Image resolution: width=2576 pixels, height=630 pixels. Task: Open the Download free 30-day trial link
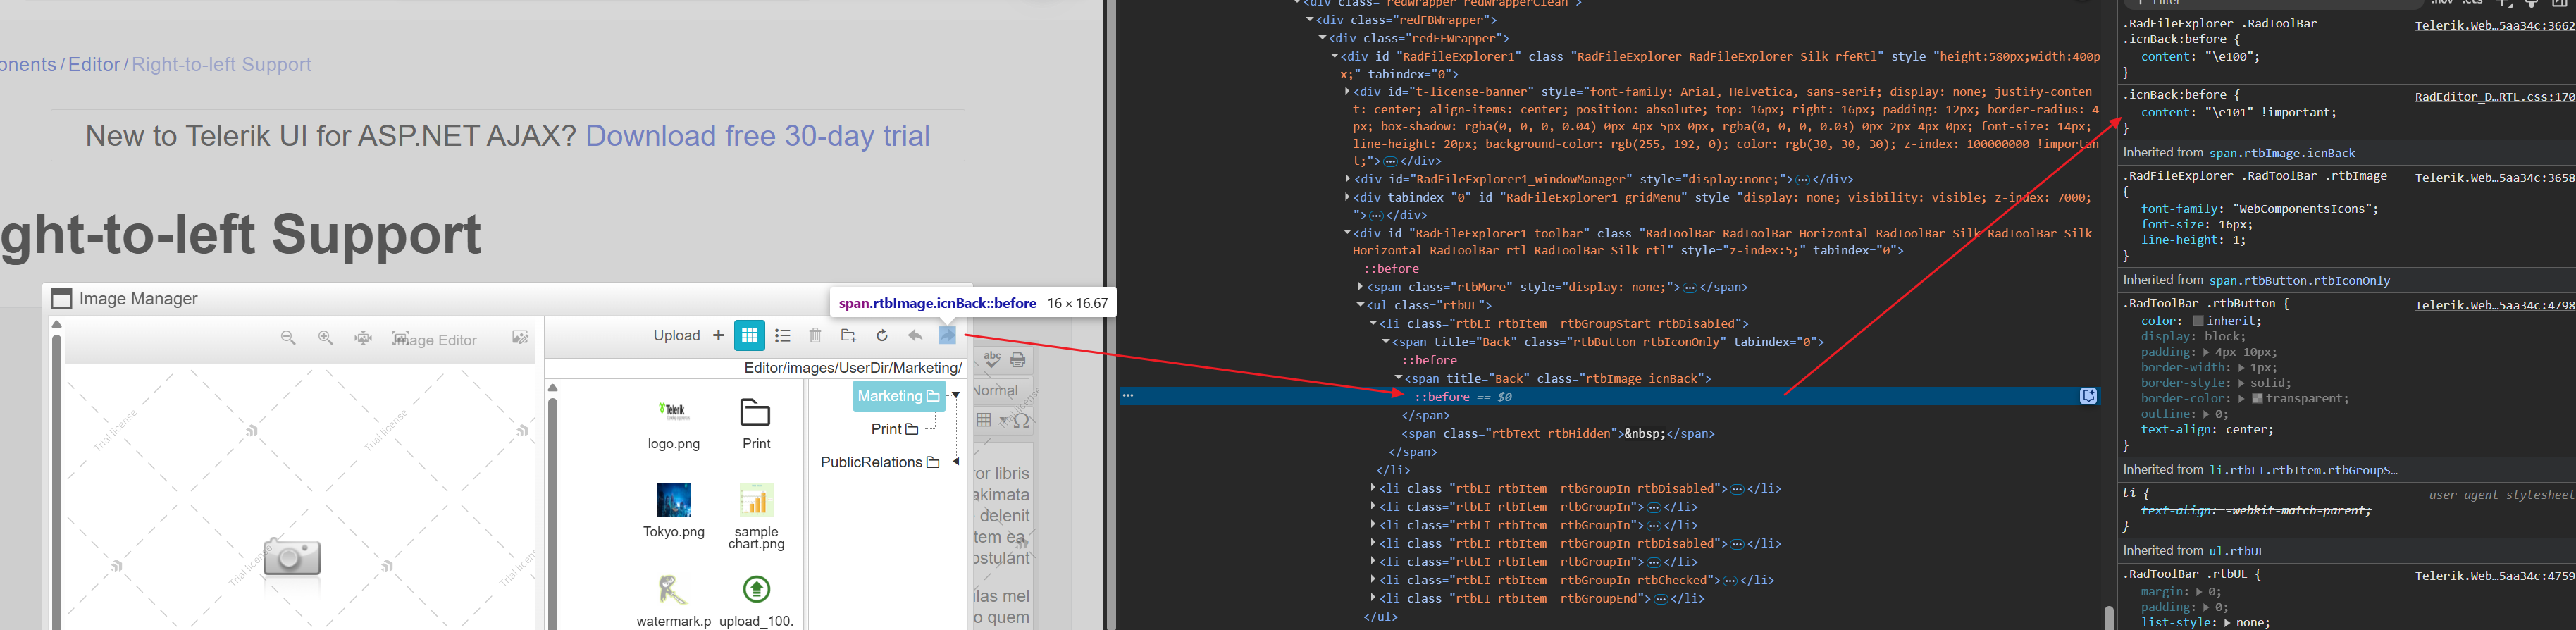pos(758,136)
